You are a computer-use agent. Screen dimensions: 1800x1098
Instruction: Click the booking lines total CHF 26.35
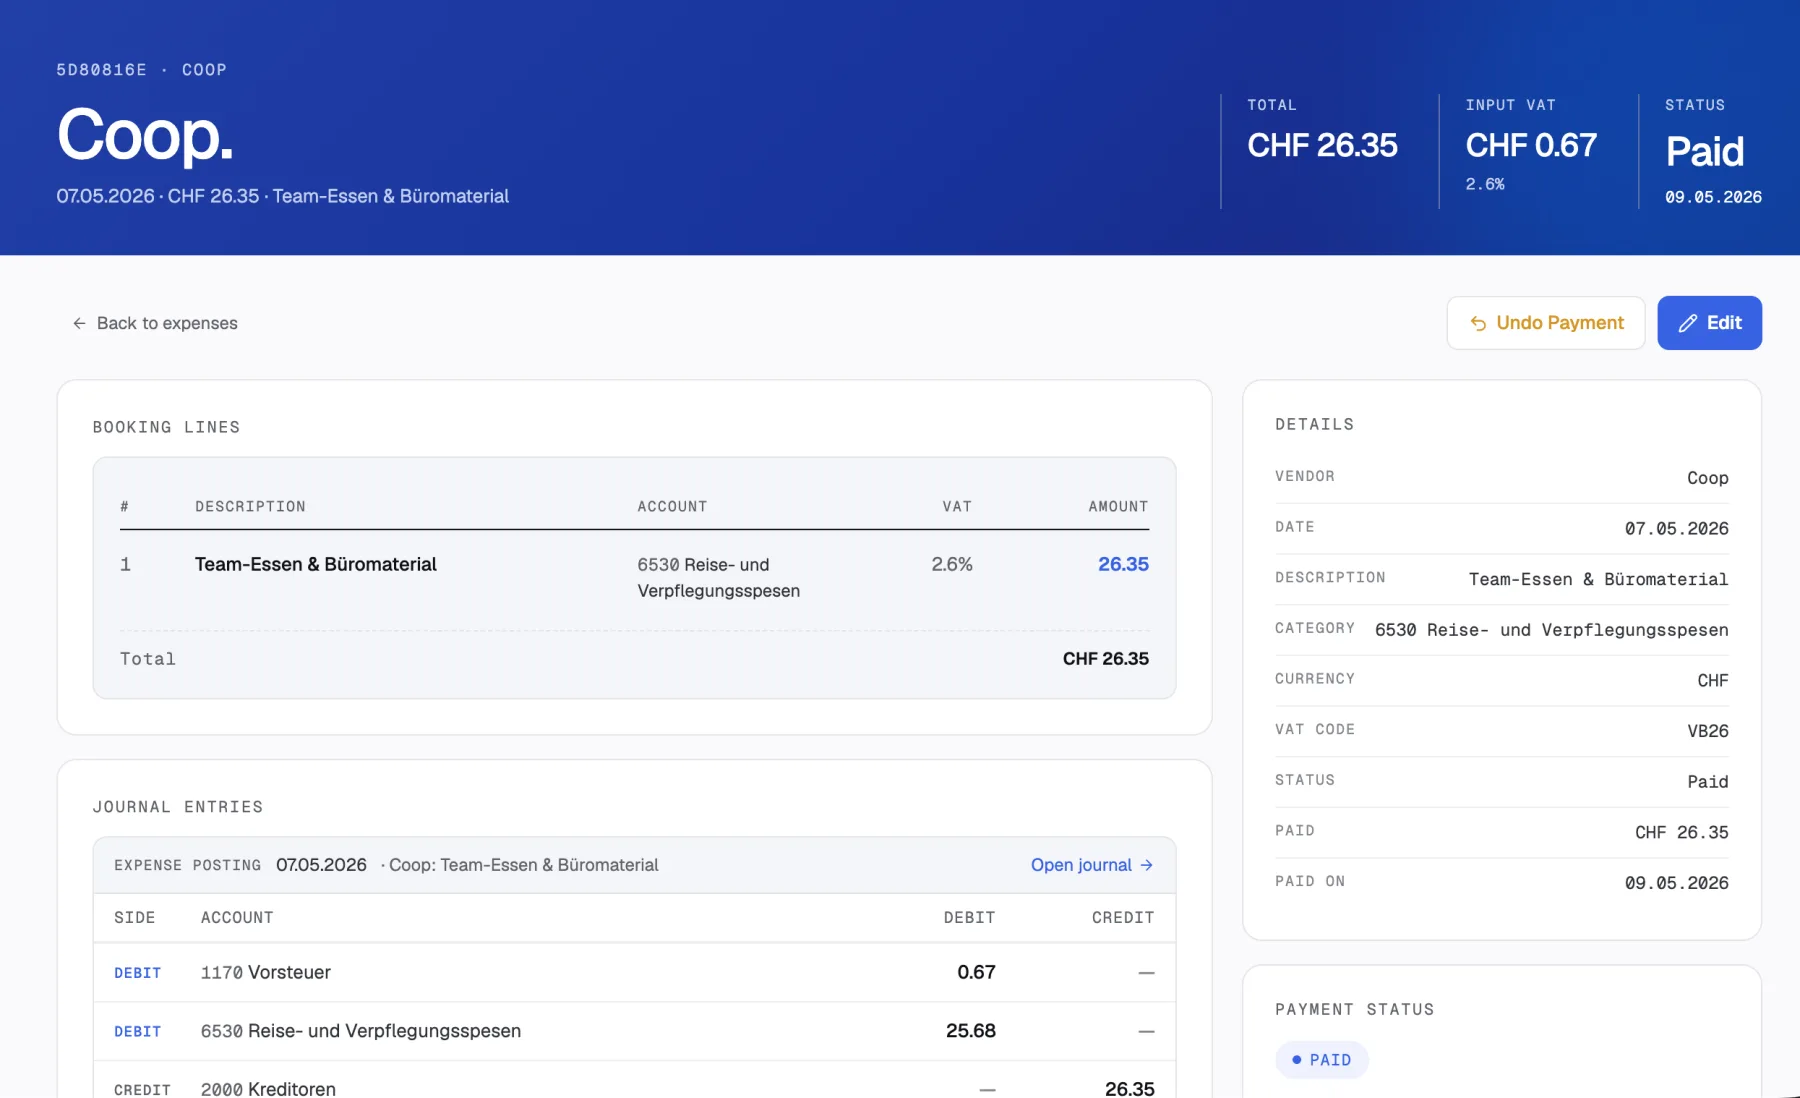[1105, 659]
